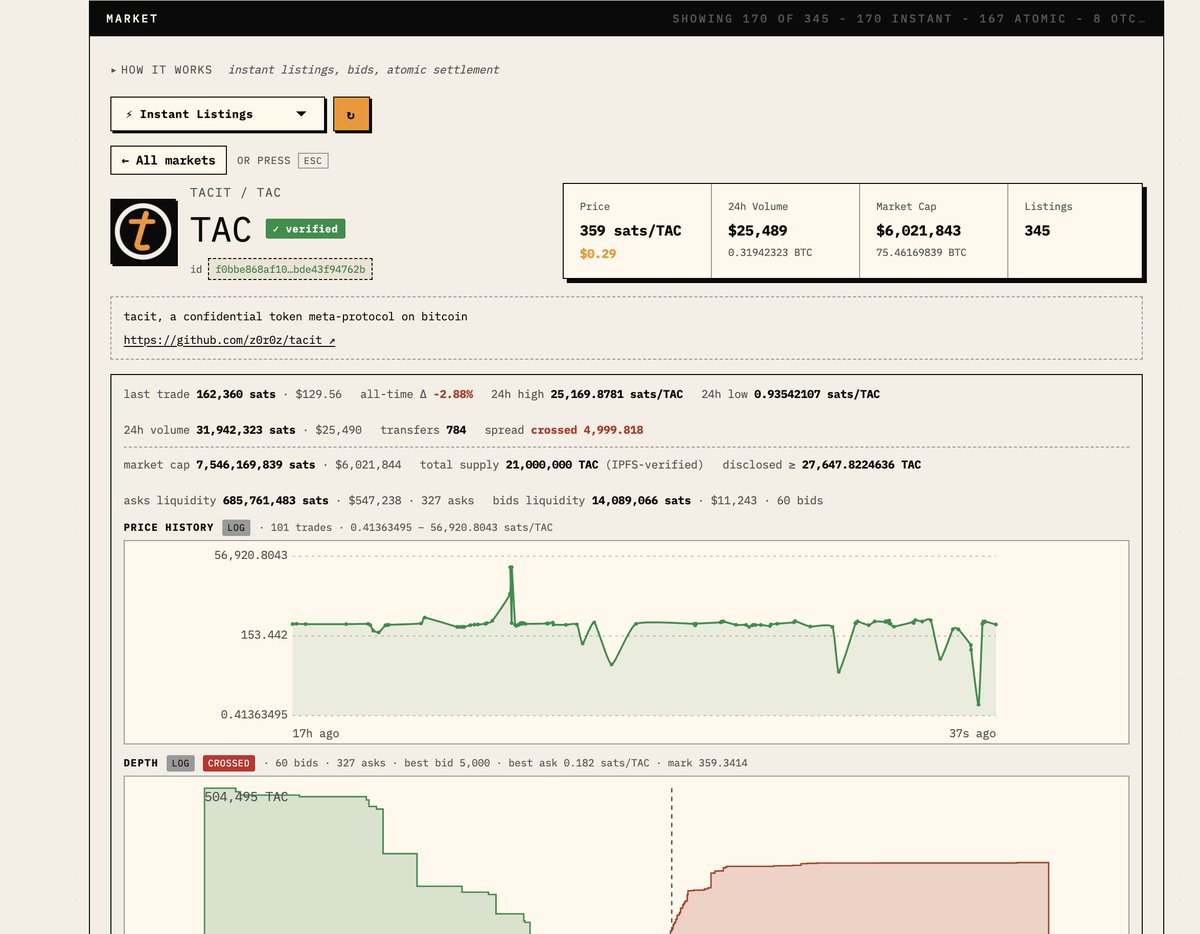Click the 24h Volume value $25,489

[758, 231]
